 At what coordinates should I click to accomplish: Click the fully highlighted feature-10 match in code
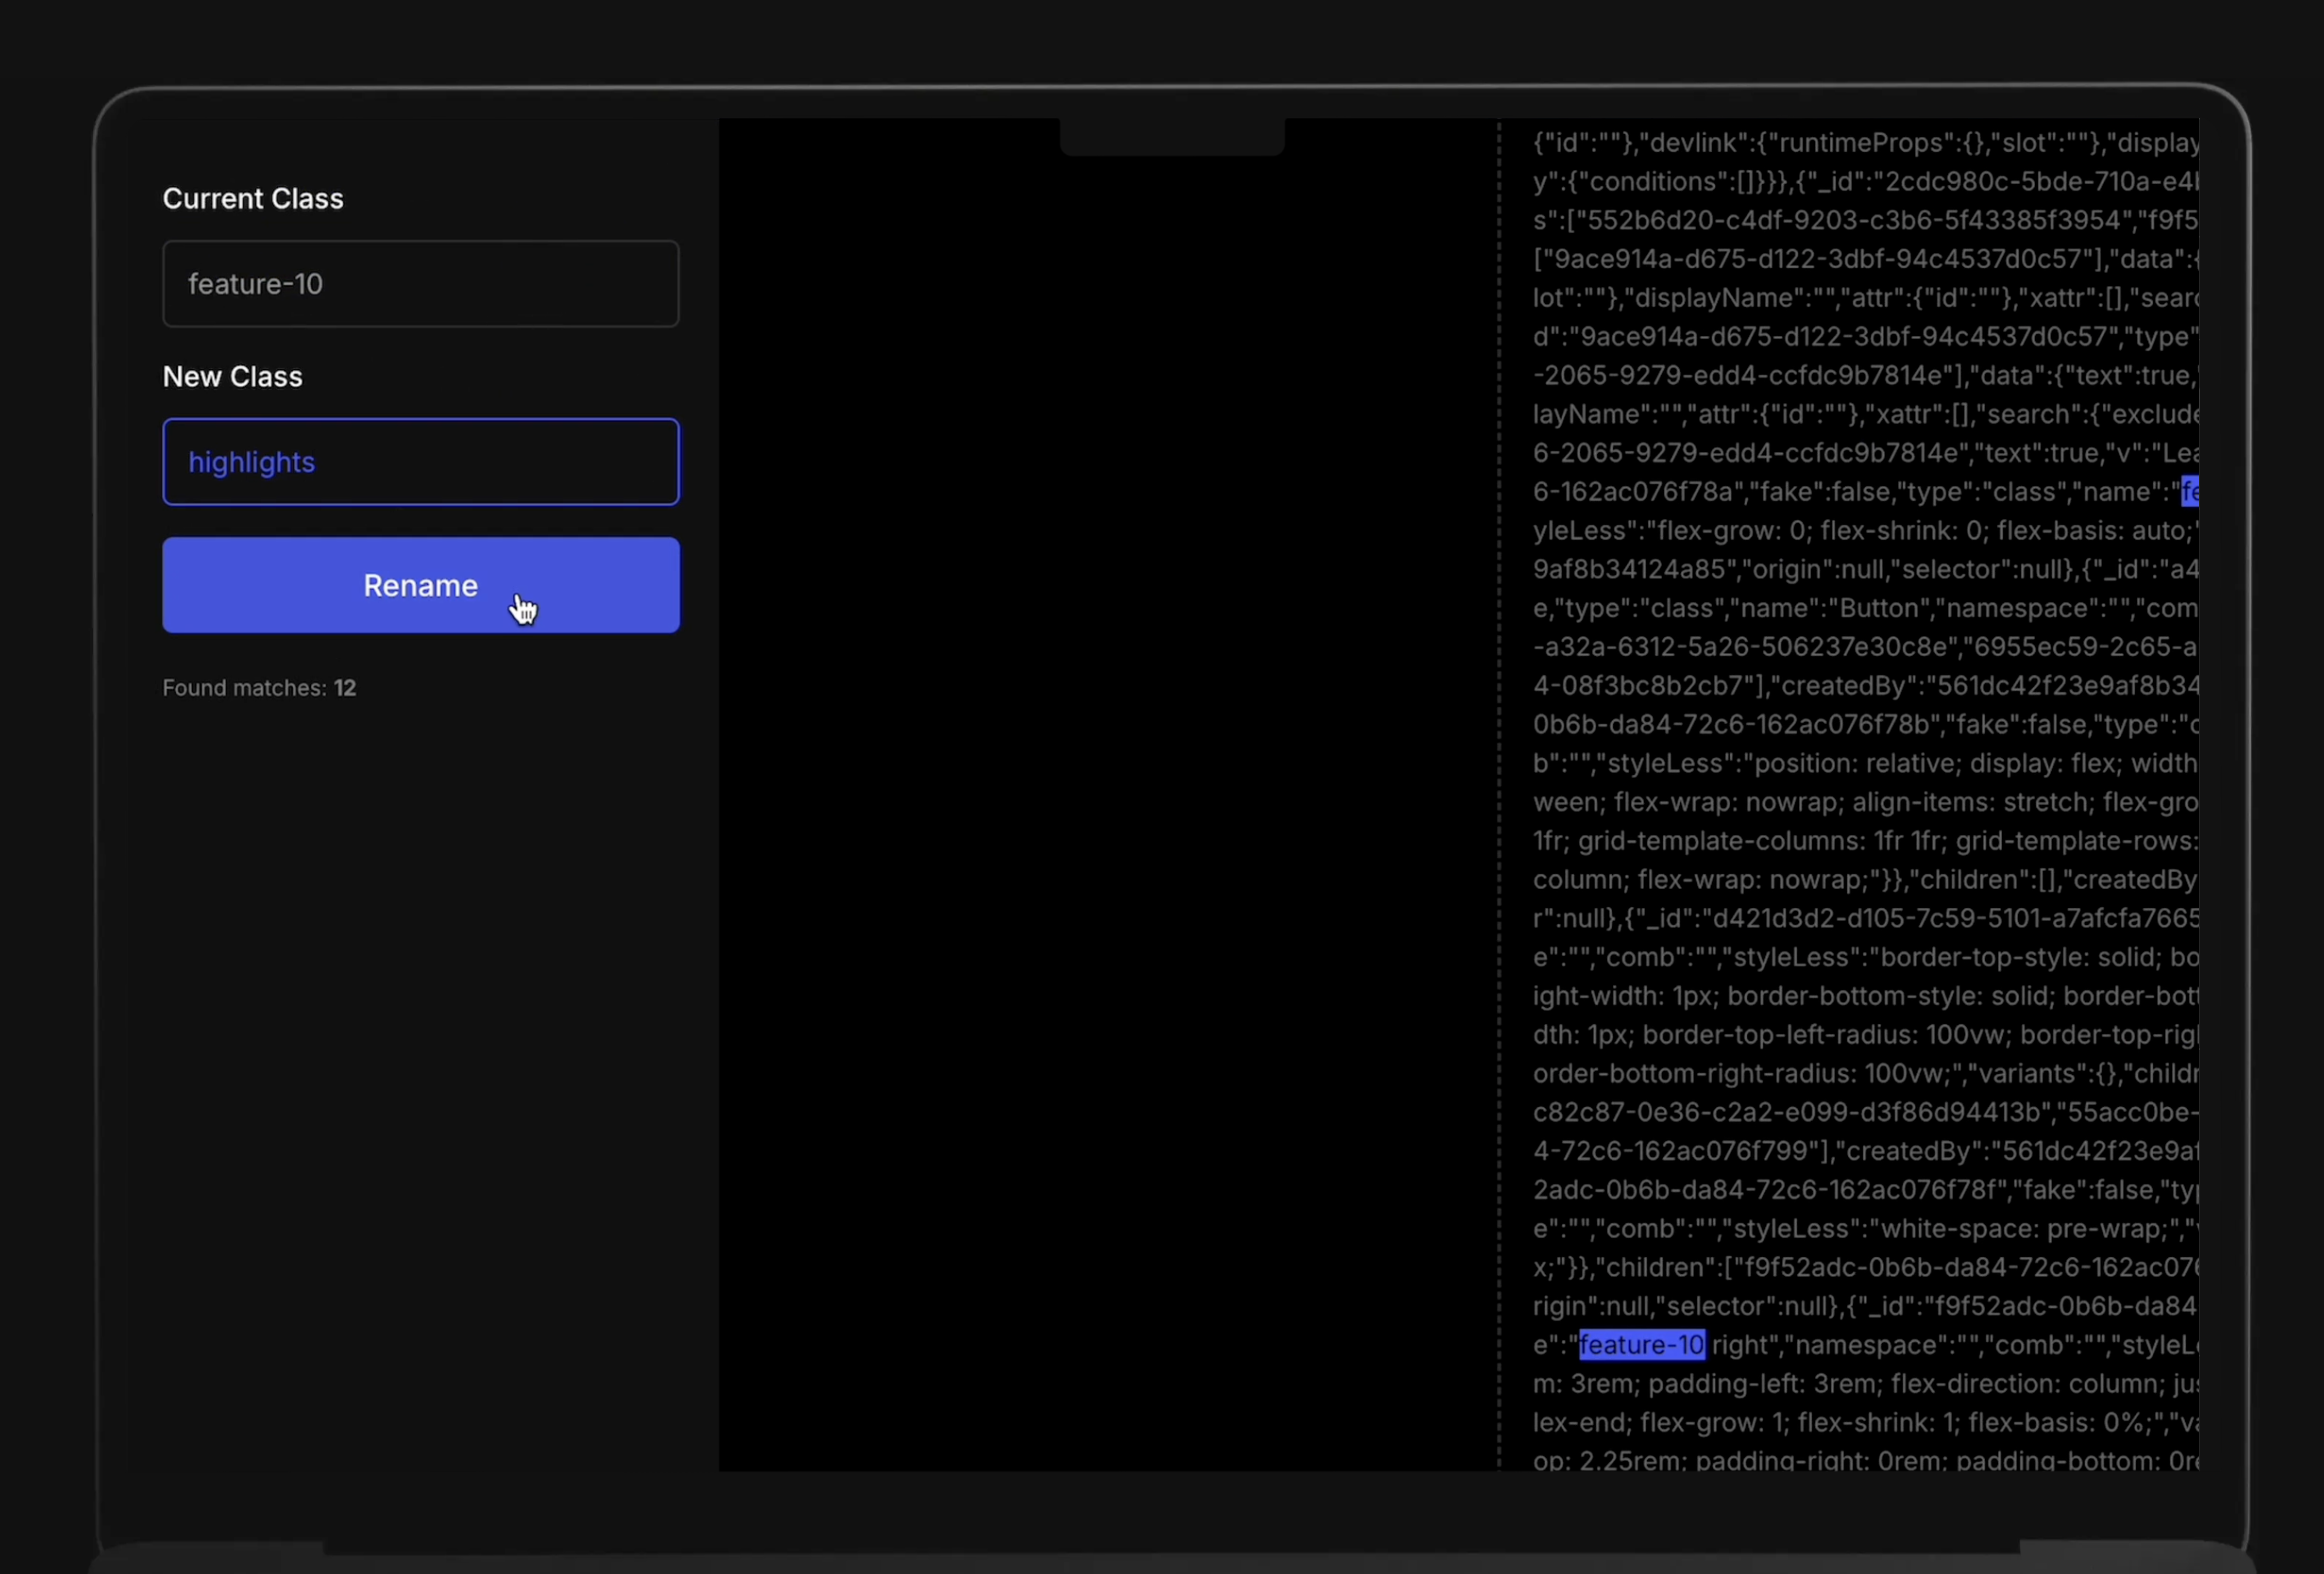[1641, 1345]
